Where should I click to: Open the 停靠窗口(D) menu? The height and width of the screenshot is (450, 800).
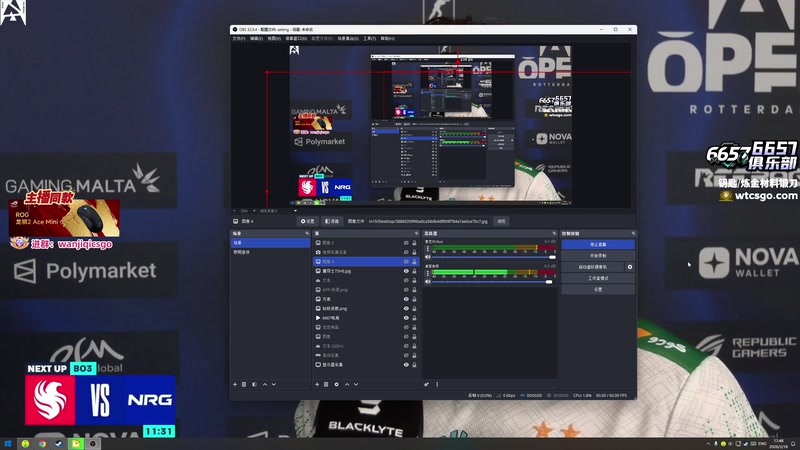296,39
